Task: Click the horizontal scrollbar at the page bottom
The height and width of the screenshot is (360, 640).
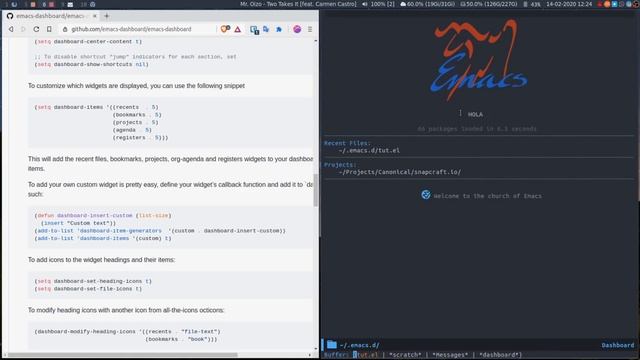Action: click(122, 355)
